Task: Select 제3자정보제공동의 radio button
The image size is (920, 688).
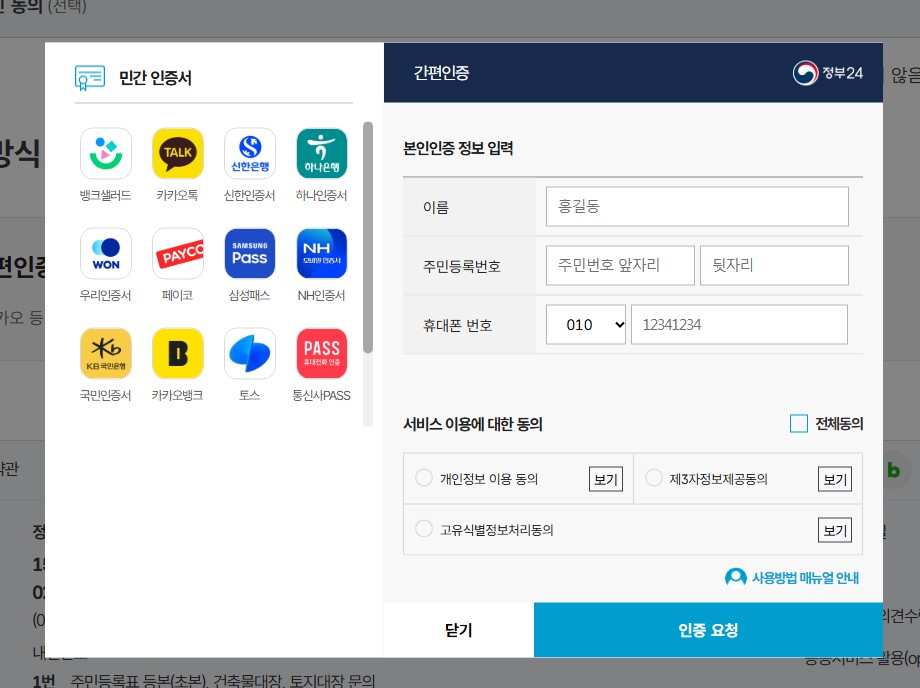Action: tap(654, 478)
